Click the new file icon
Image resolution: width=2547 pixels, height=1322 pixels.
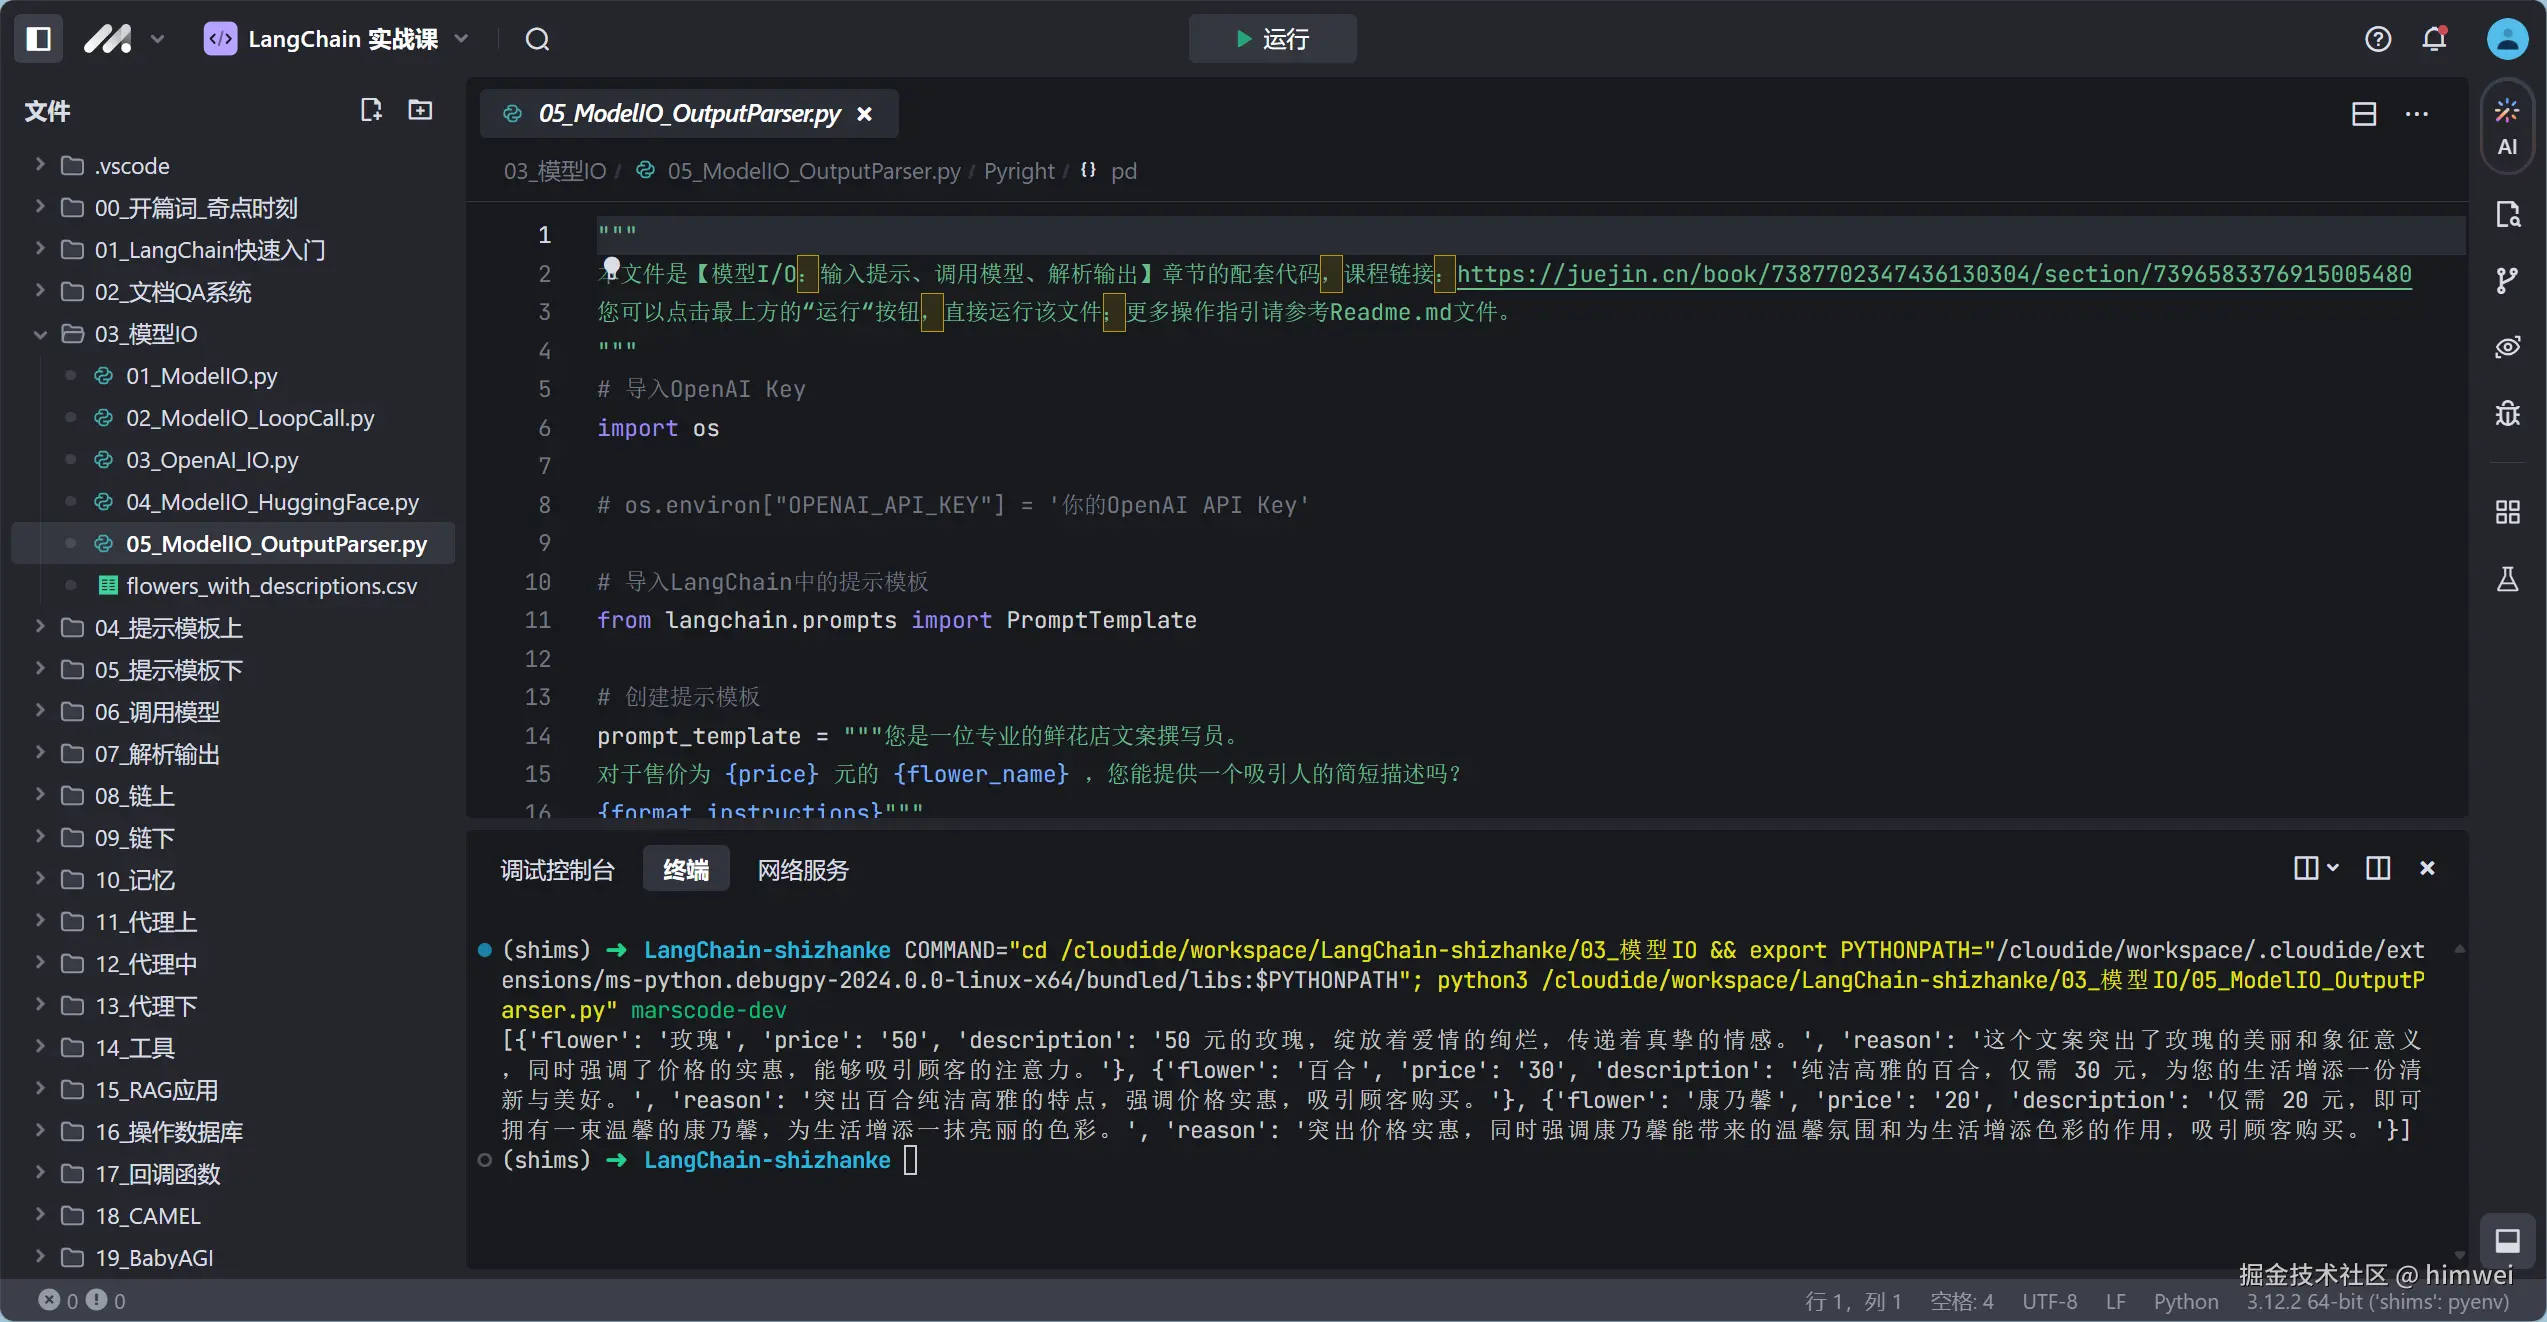[x=371, y=110]
